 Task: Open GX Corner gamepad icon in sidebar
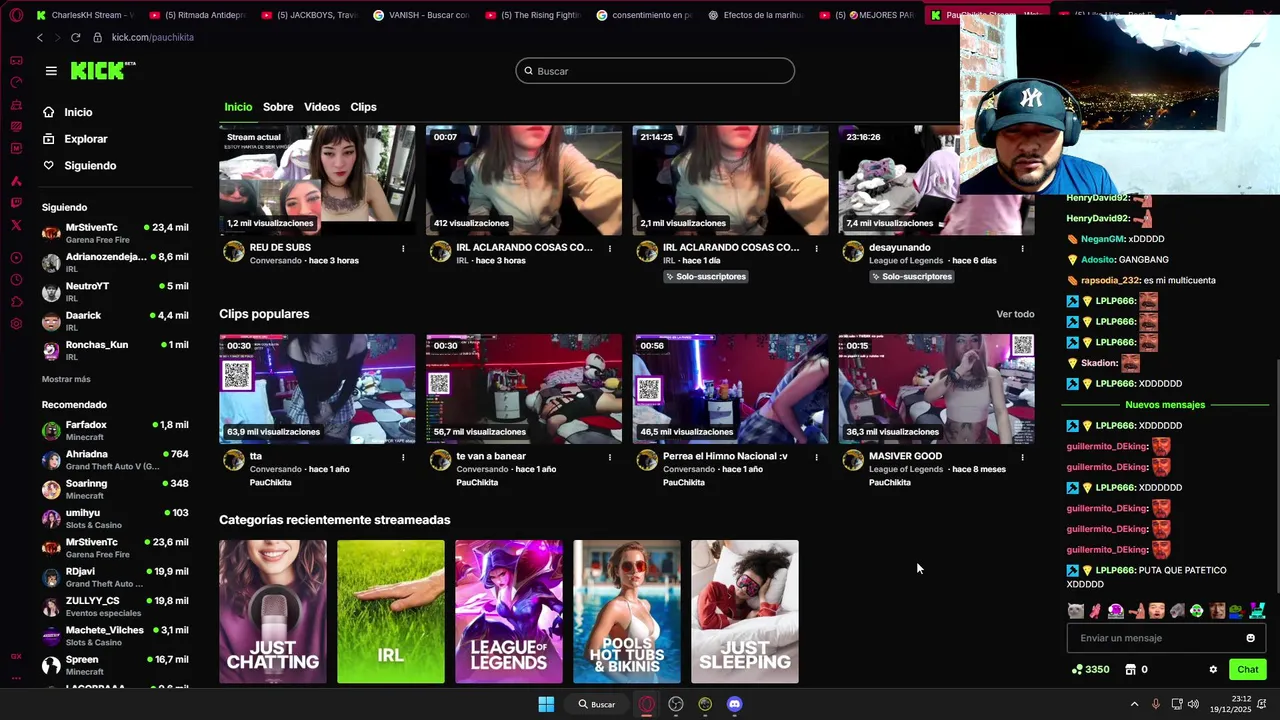tap(16, 60)
